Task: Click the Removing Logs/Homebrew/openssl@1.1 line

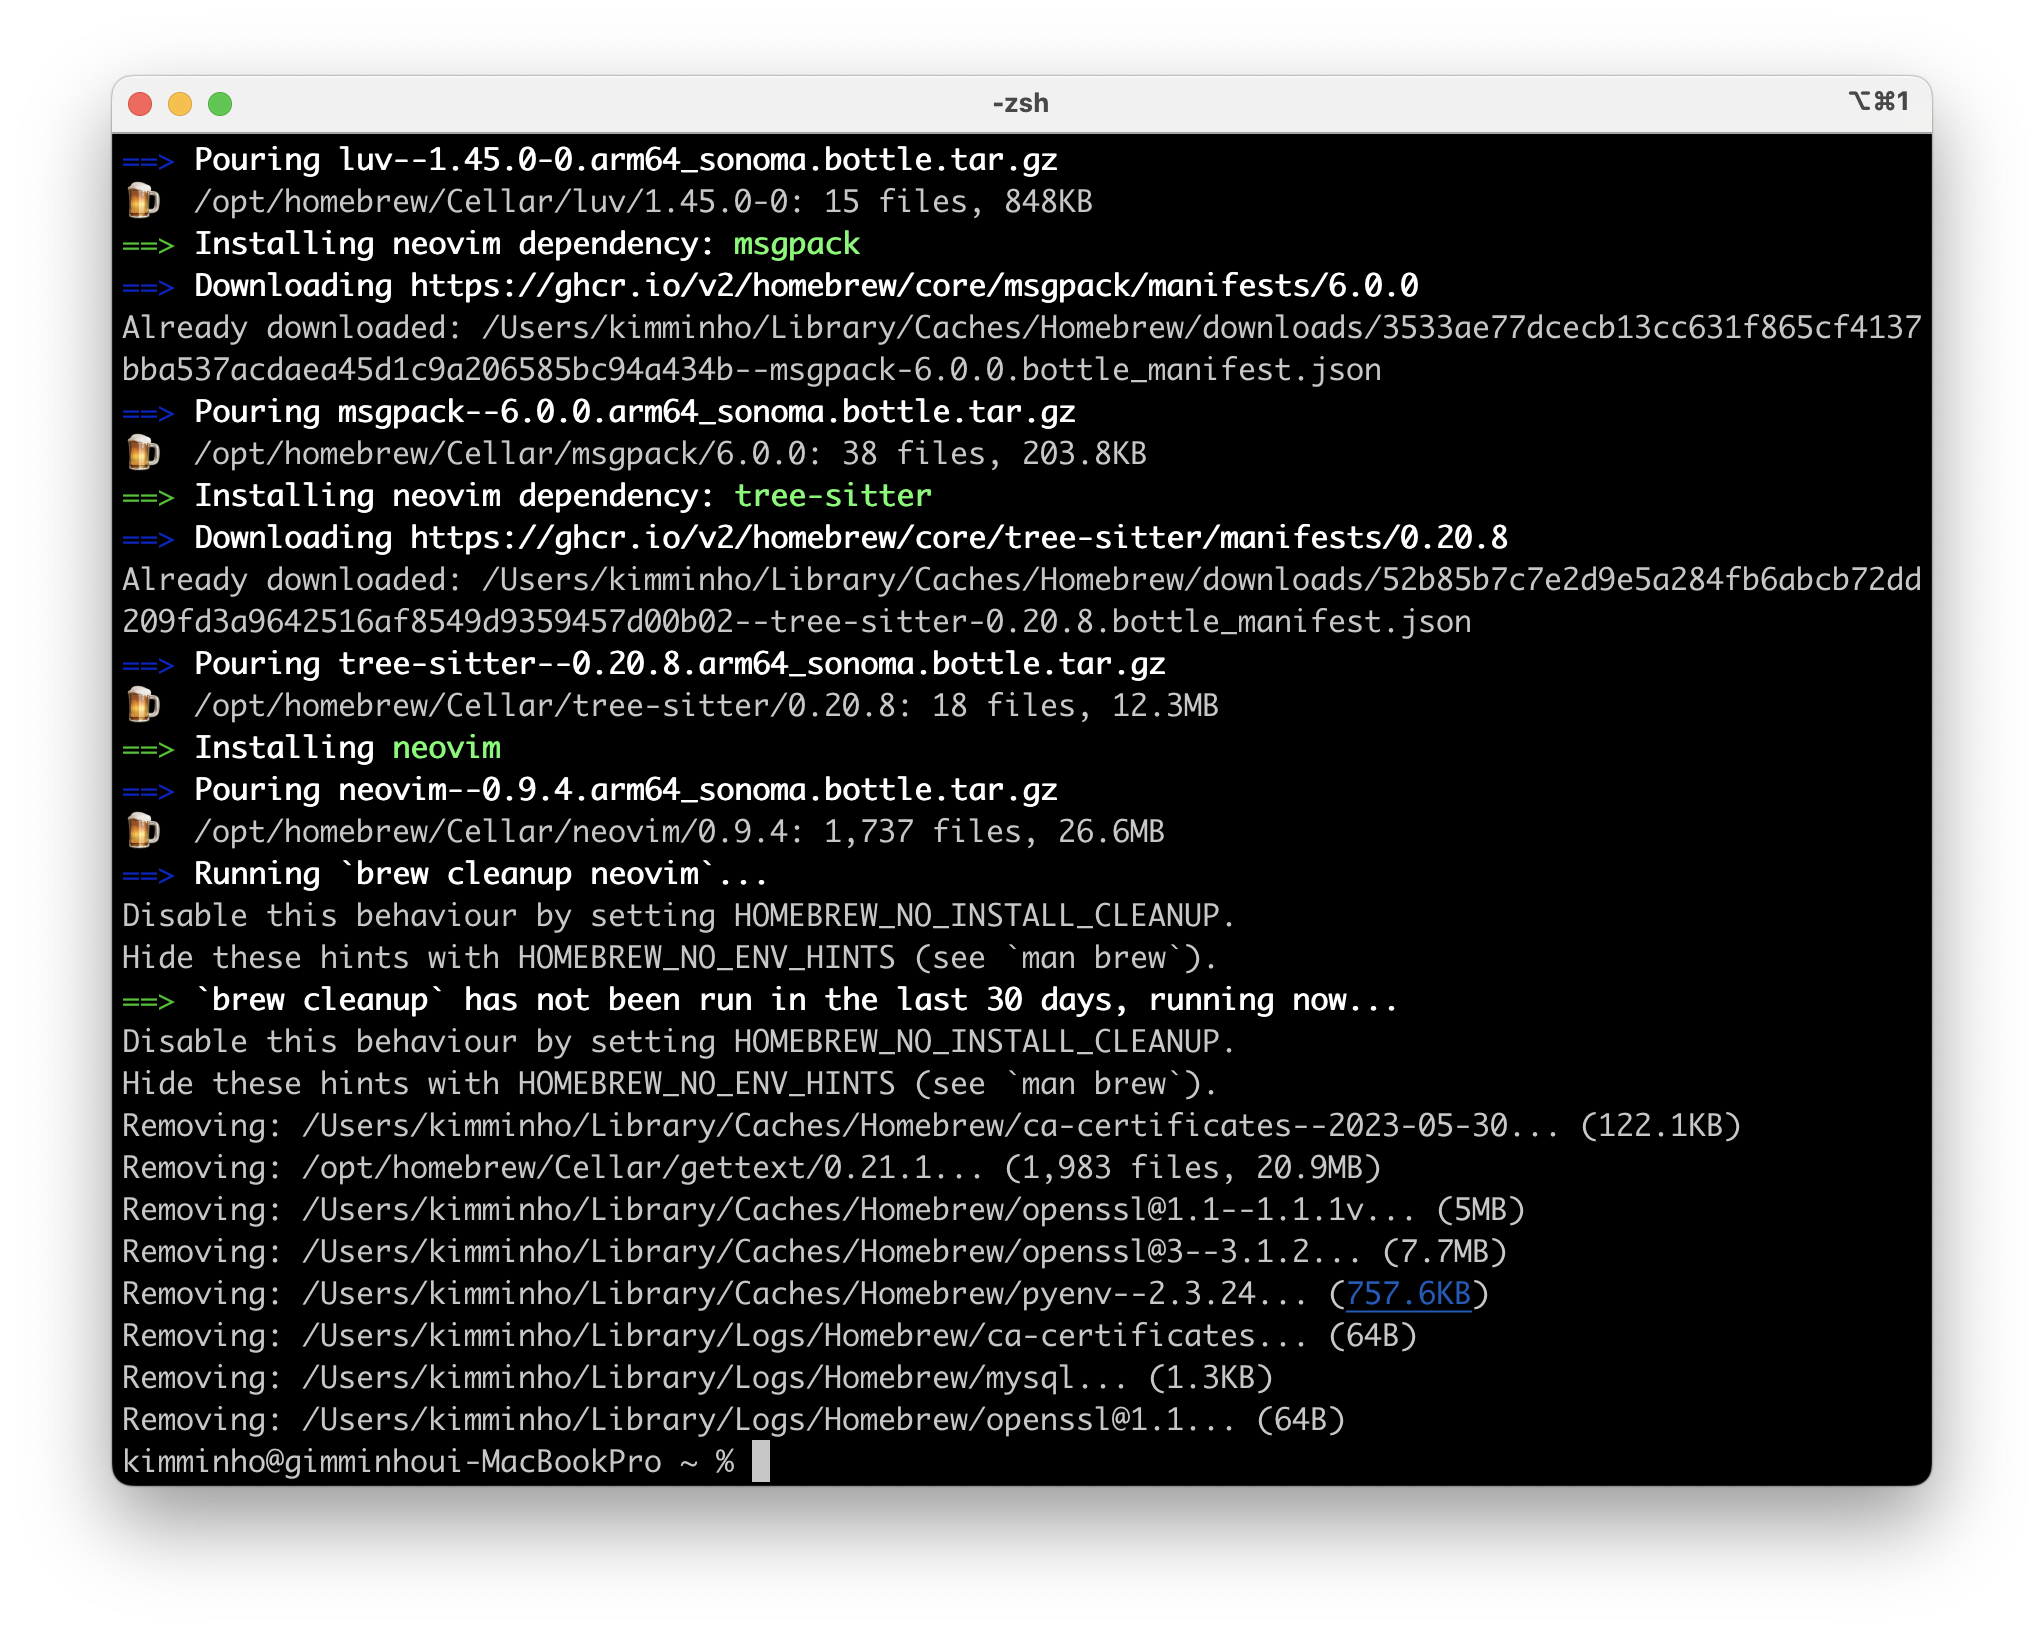Action: [x=733, y=1420]
